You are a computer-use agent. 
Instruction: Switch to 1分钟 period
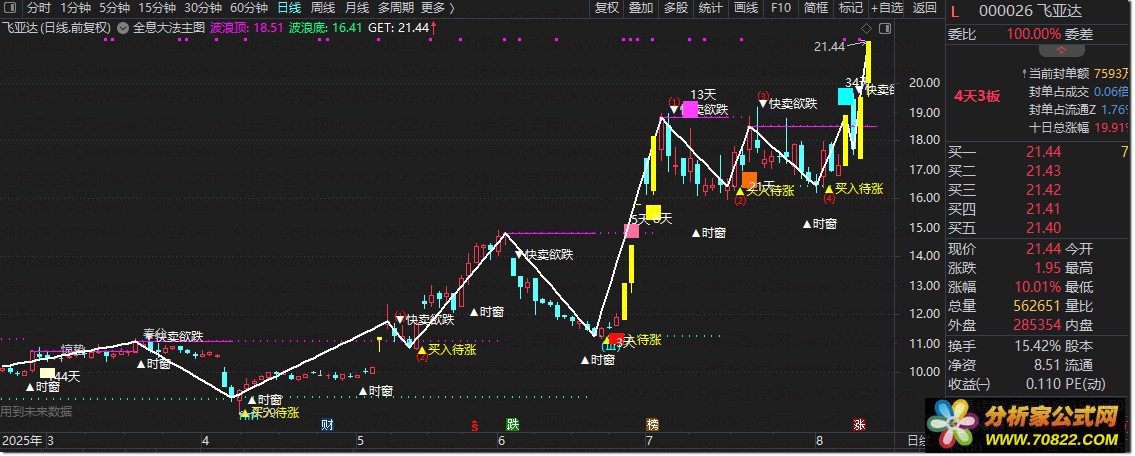[75, 8]
